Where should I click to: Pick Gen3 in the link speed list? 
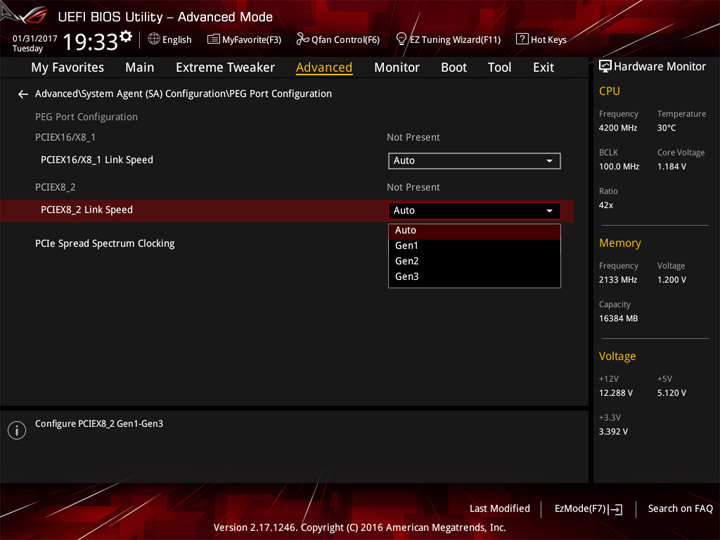[x=407, y=277]
